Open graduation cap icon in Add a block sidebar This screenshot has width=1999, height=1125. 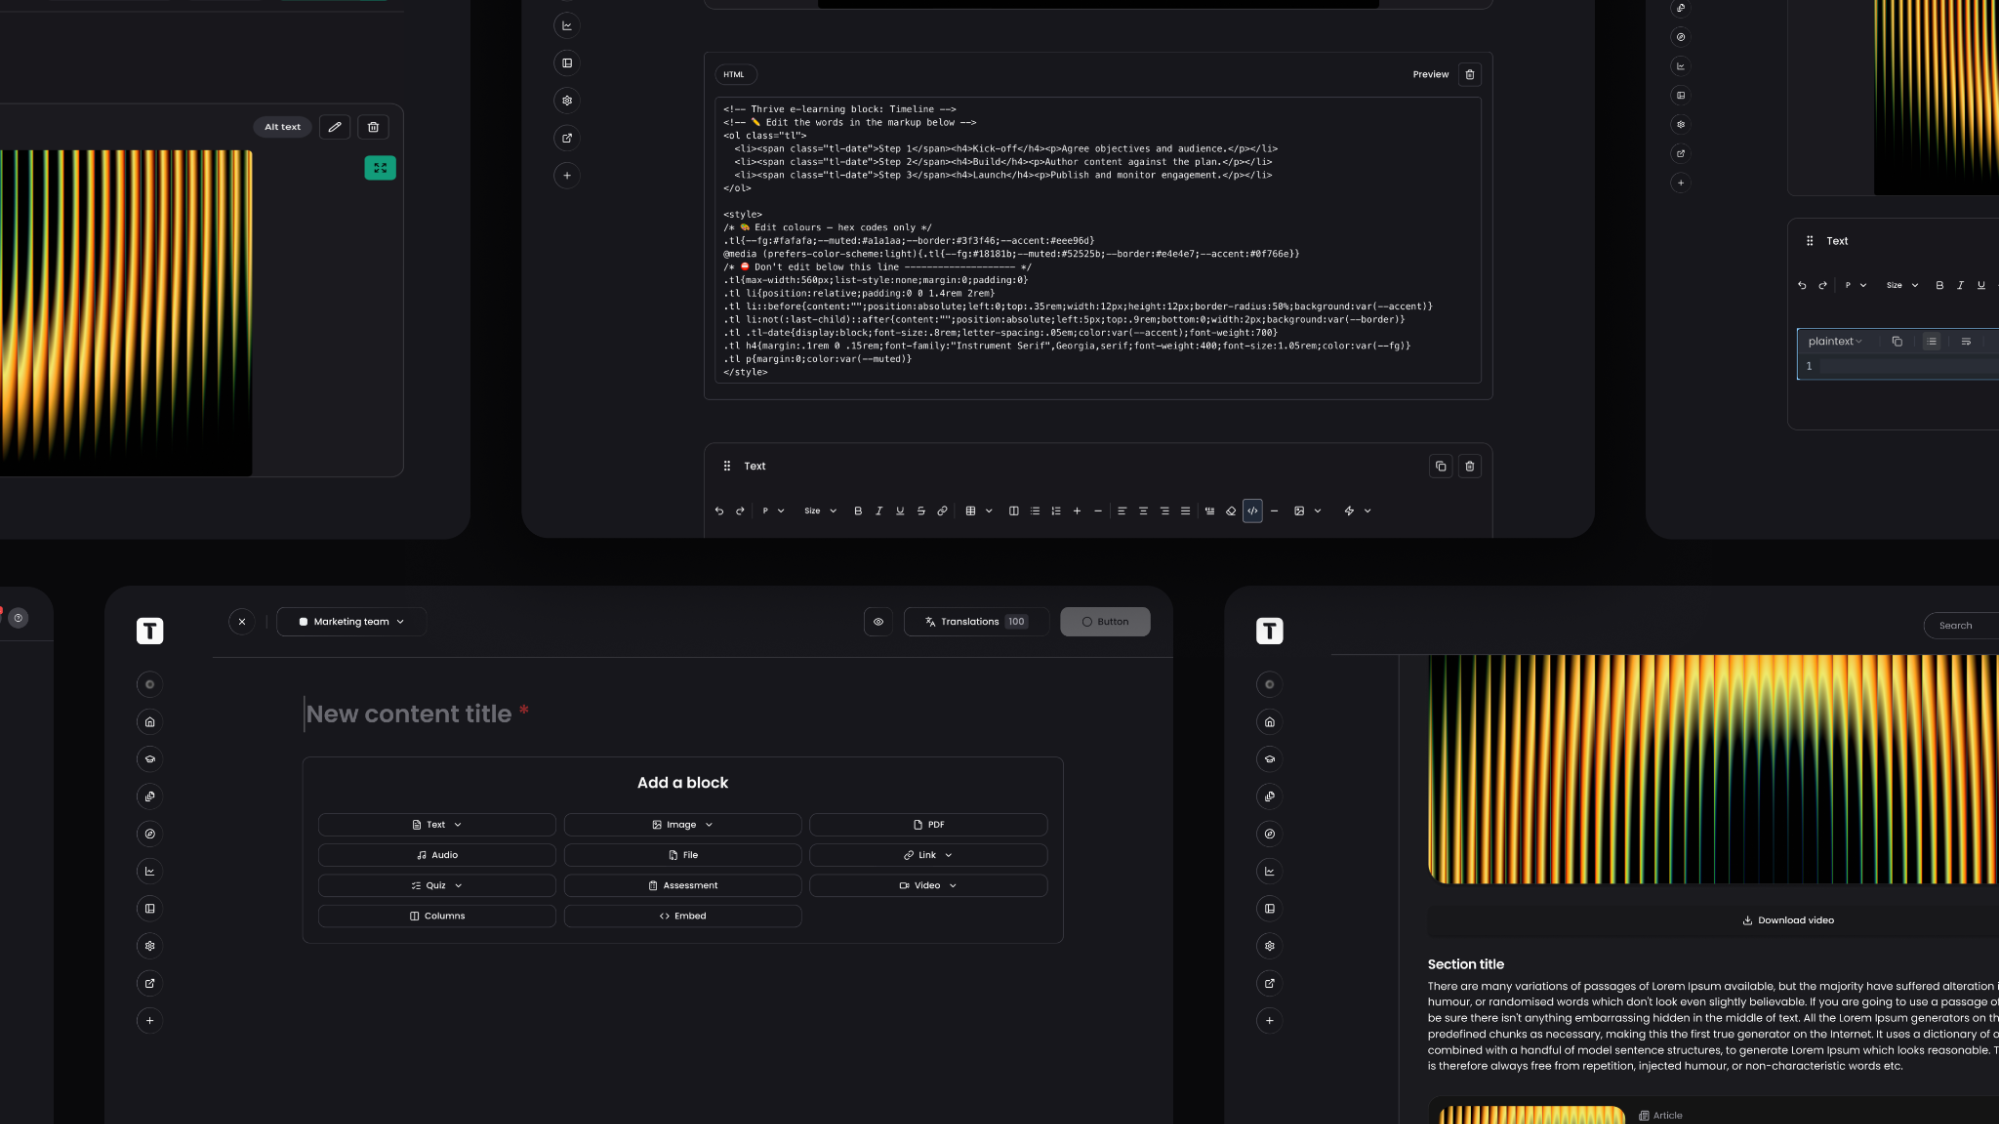click(x=150, y=759)
